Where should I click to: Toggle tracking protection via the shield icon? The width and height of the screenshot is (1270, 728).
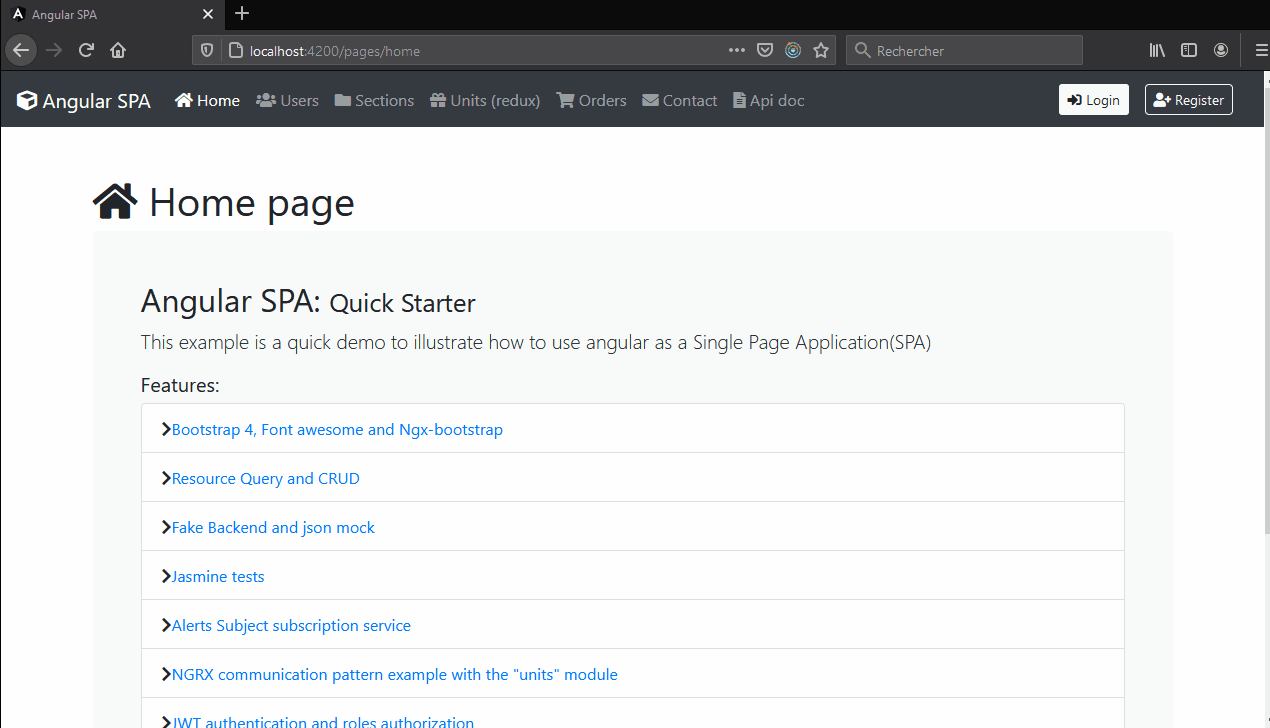(206, 50)
